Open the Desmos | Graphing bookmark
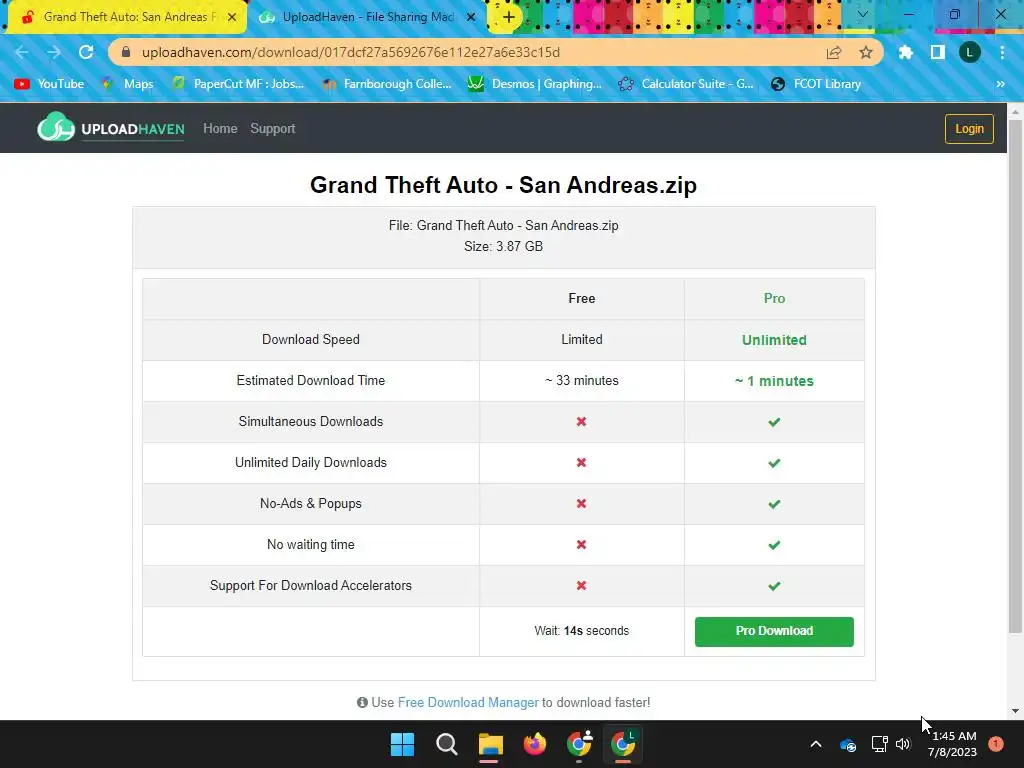This screenshot has height=768, width=1024. pyautogui.click(x=536, y=84)
